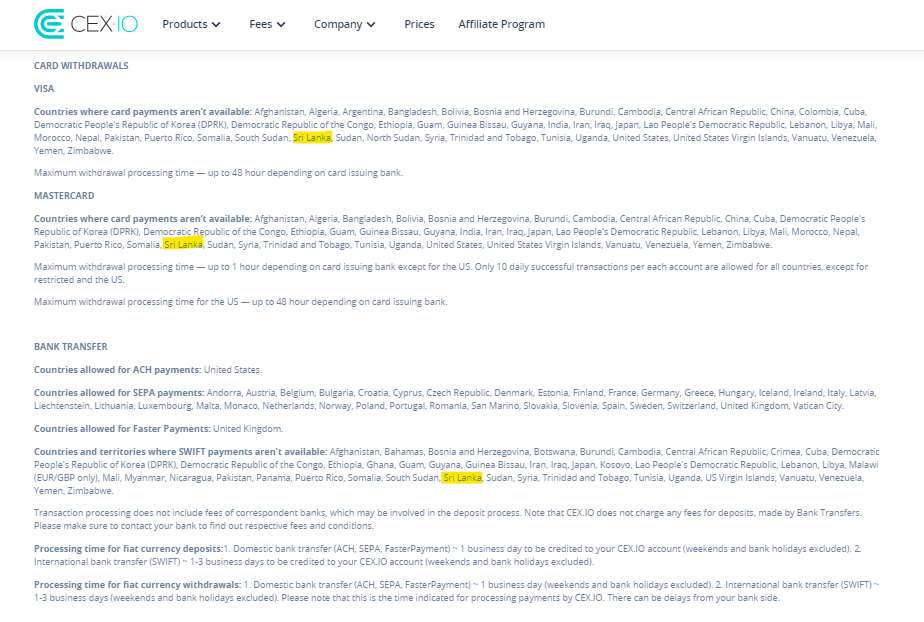The height and width of the screenshot is (622, 924).
Task: Expand the Company chevron arrow
Action: coord(371,25)
